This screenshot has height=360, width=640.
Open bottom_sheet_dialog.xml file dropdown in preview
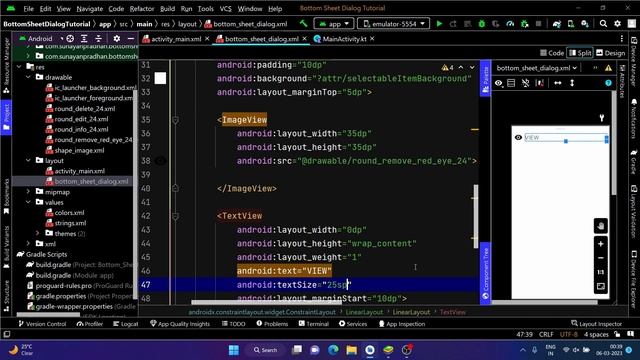(x=536, y=68)
